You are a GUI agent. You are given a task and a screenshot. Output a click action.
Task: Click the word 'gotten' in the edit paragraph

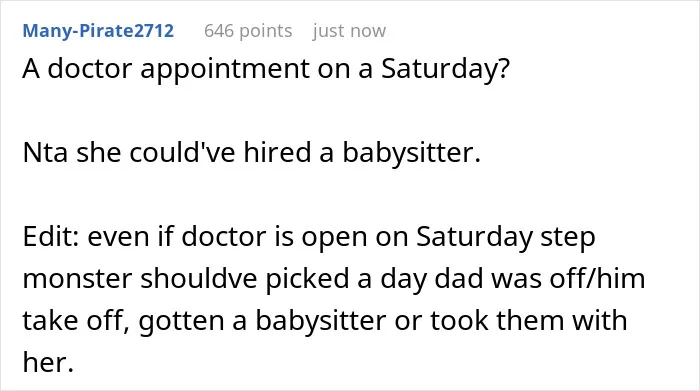(181, 320)
